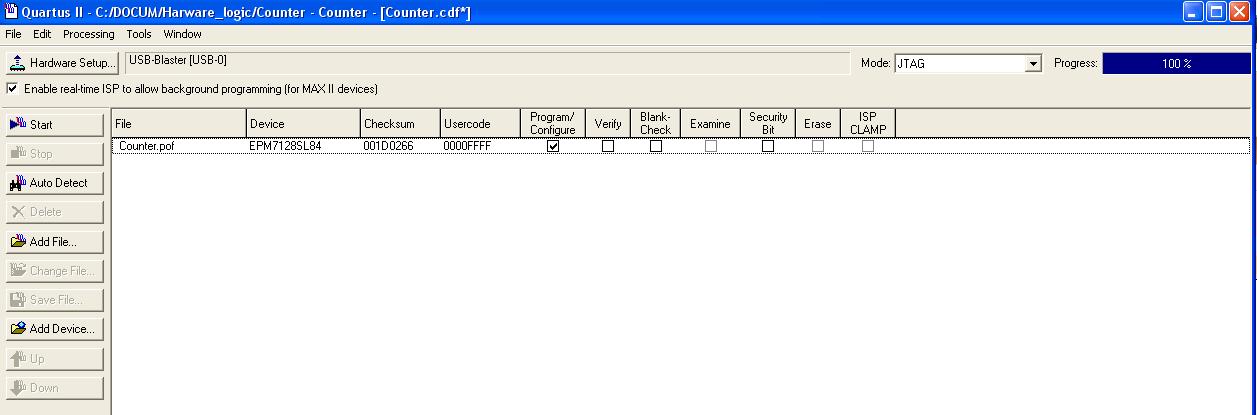The image size is (1257, 415).
Task: Expand the Mode JTAG dropdown
Action: coord(1034,64)
